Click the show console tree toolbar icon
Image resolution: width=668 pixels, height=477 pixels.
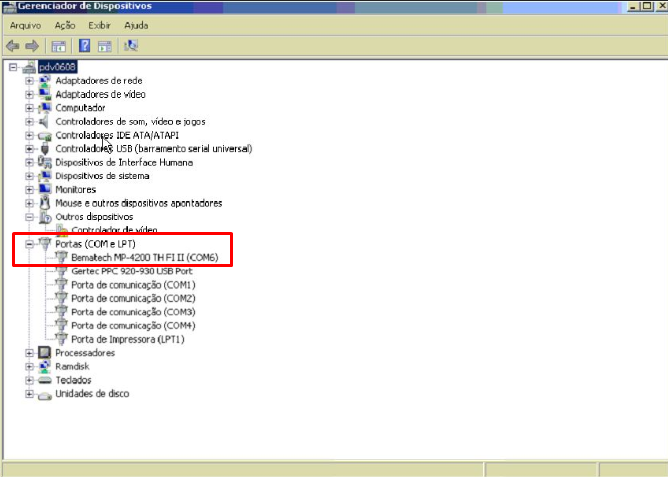click(58, 46)
